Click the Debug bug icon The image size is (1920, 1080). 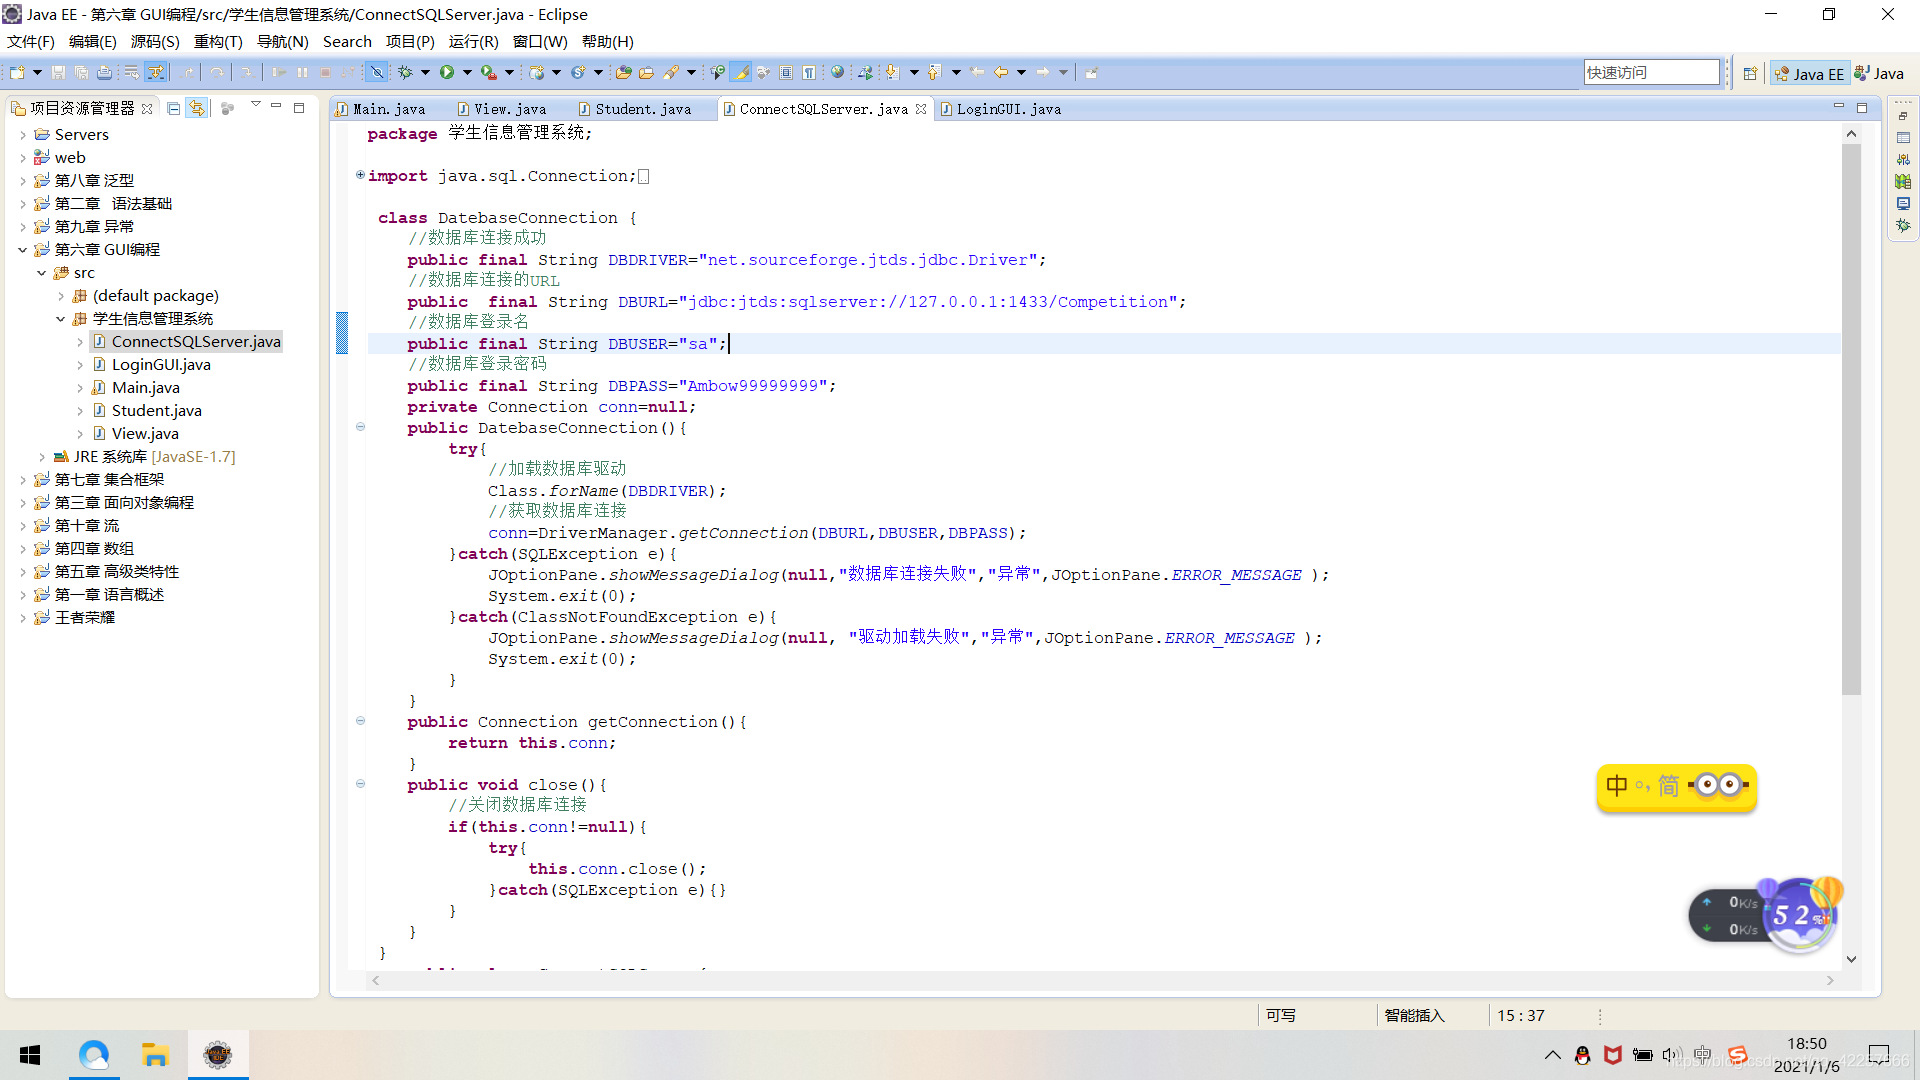pyautogui.click(x=405, y=72)
